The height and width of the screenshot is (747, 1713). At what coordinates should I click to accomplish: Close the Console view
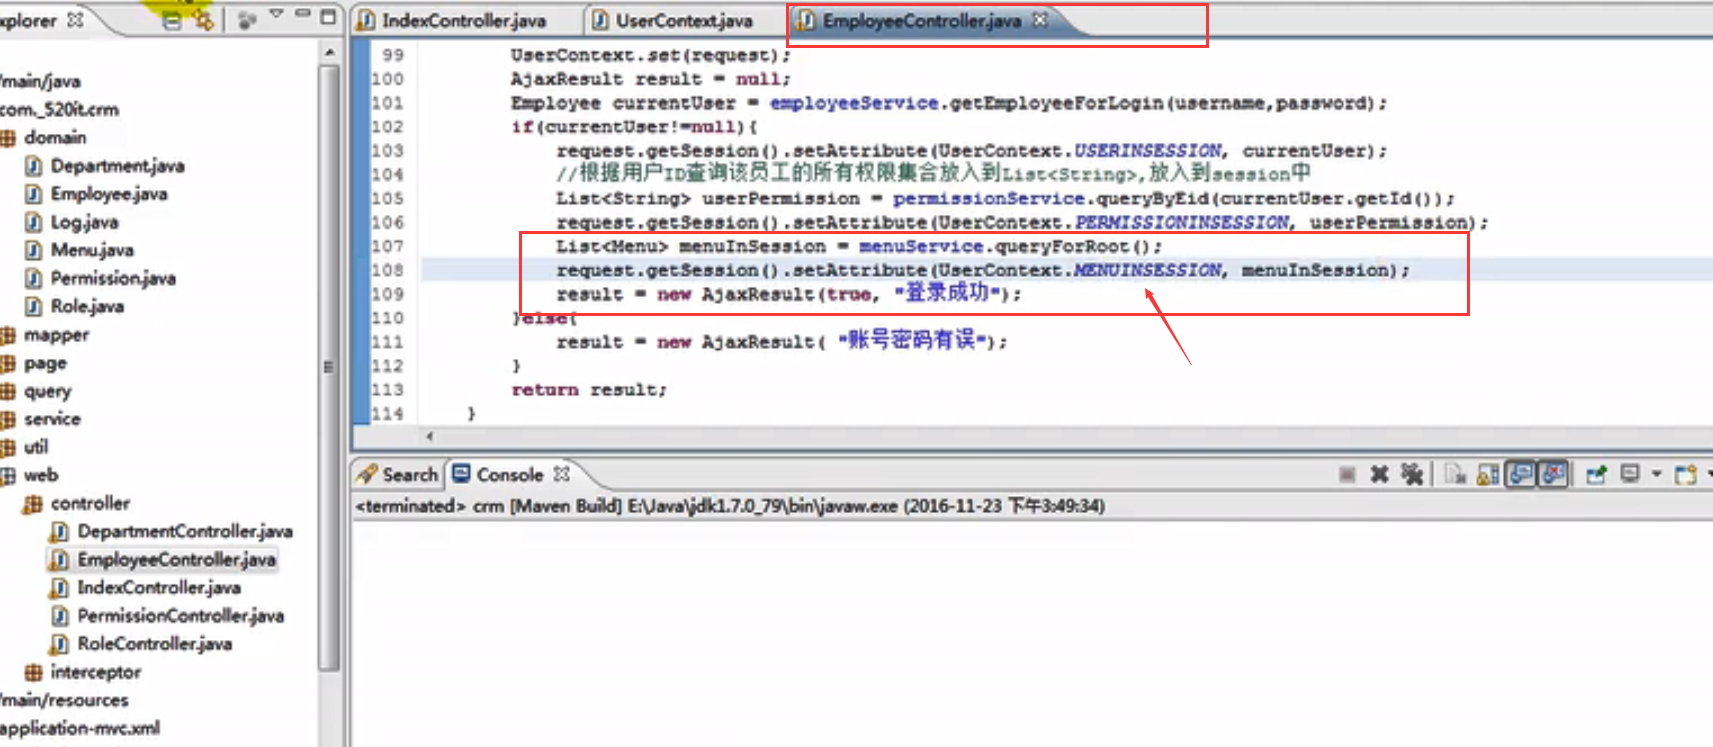coord(562,474)
